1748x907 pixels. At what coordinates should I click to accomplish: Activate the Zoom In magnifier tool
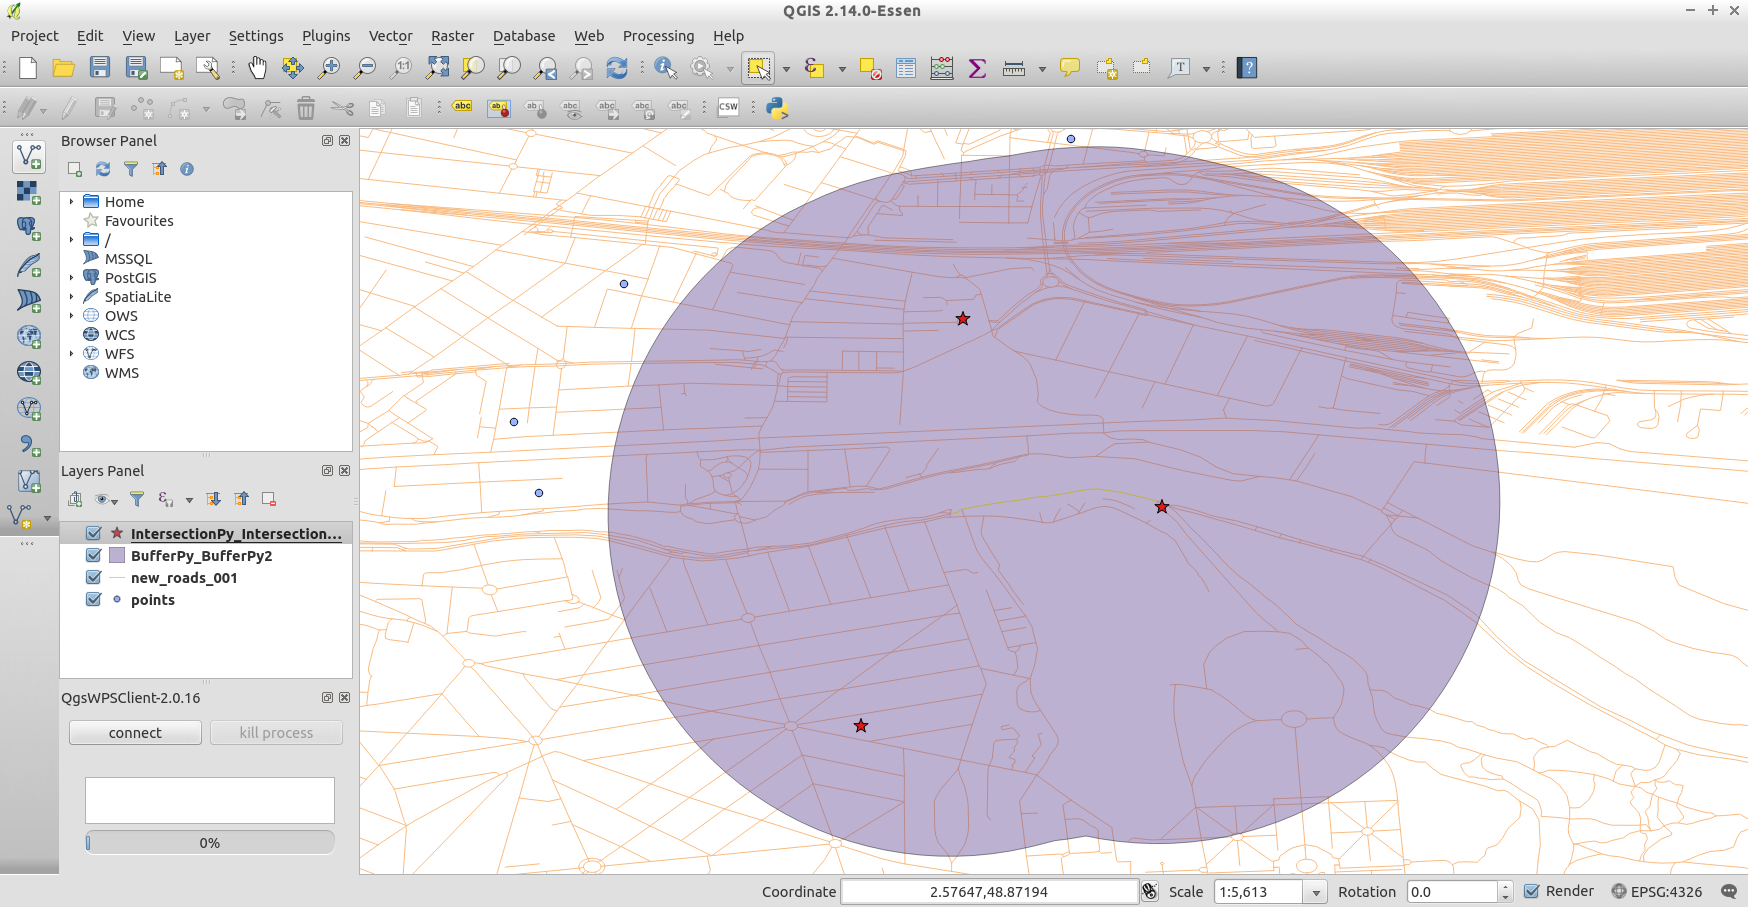329,68
